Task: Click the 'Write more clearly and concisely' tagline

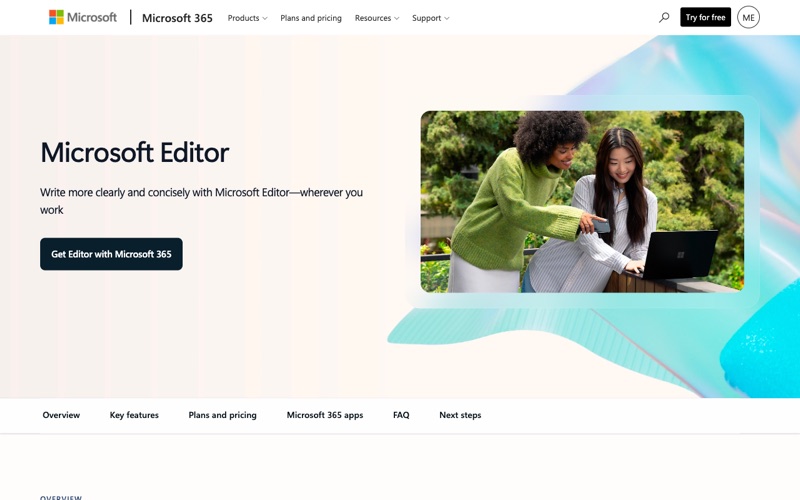Action: pyautogui.click(x=202, y=201)
